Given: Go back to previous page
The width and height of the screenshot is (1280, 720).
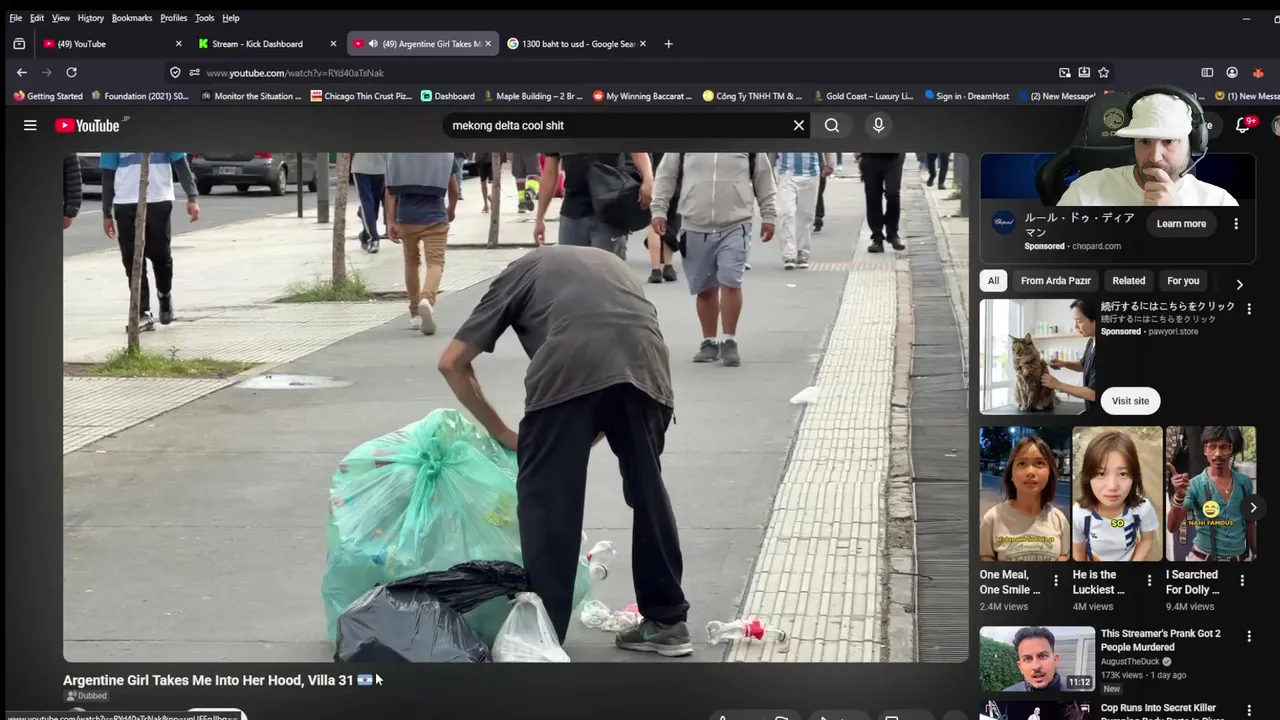Looking at the screenshot, I should pos(22,72).
